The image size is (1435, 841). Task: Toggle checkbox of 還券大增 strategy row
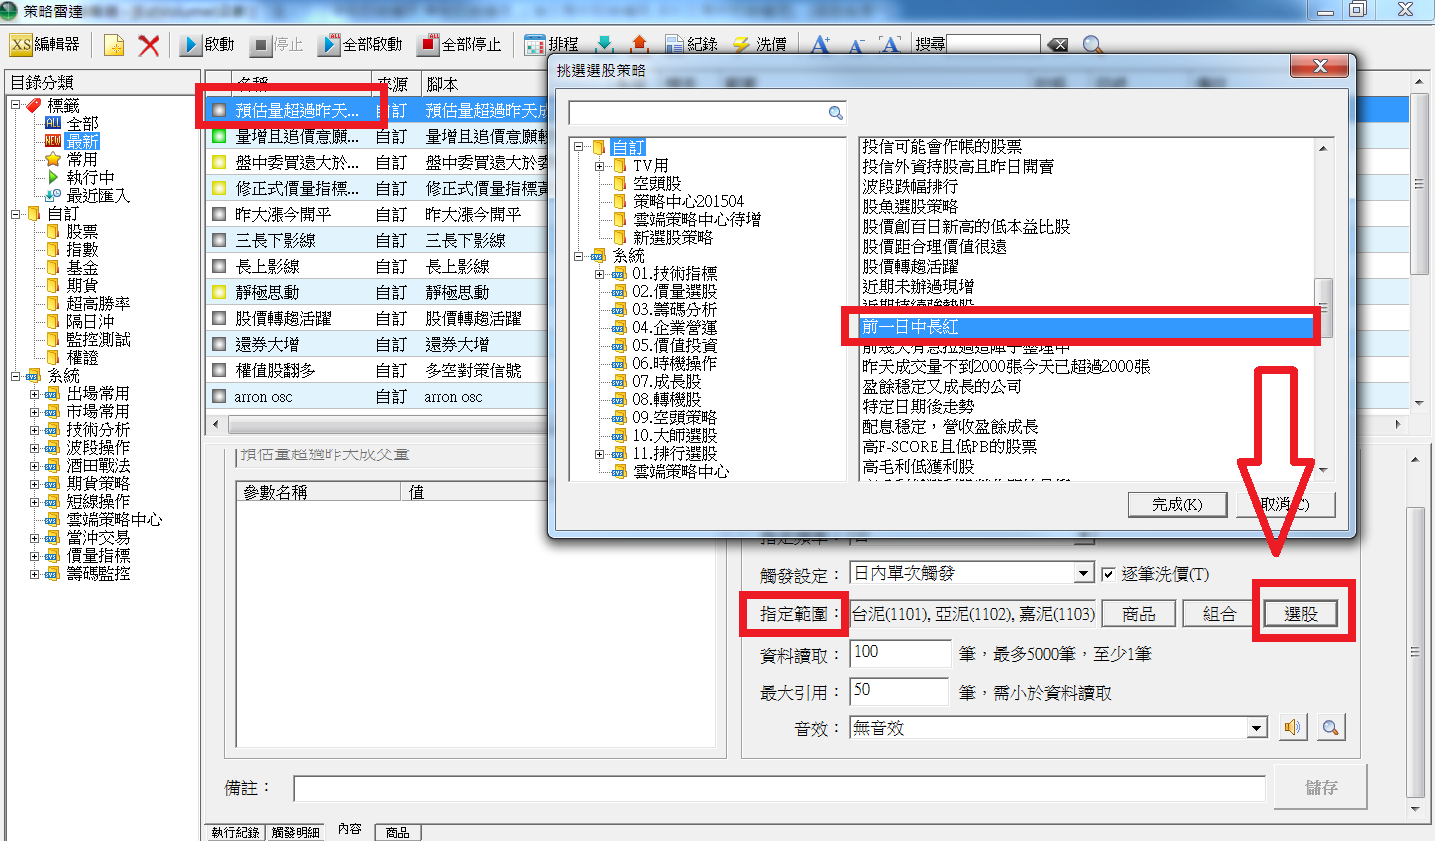tap(219, 345)
